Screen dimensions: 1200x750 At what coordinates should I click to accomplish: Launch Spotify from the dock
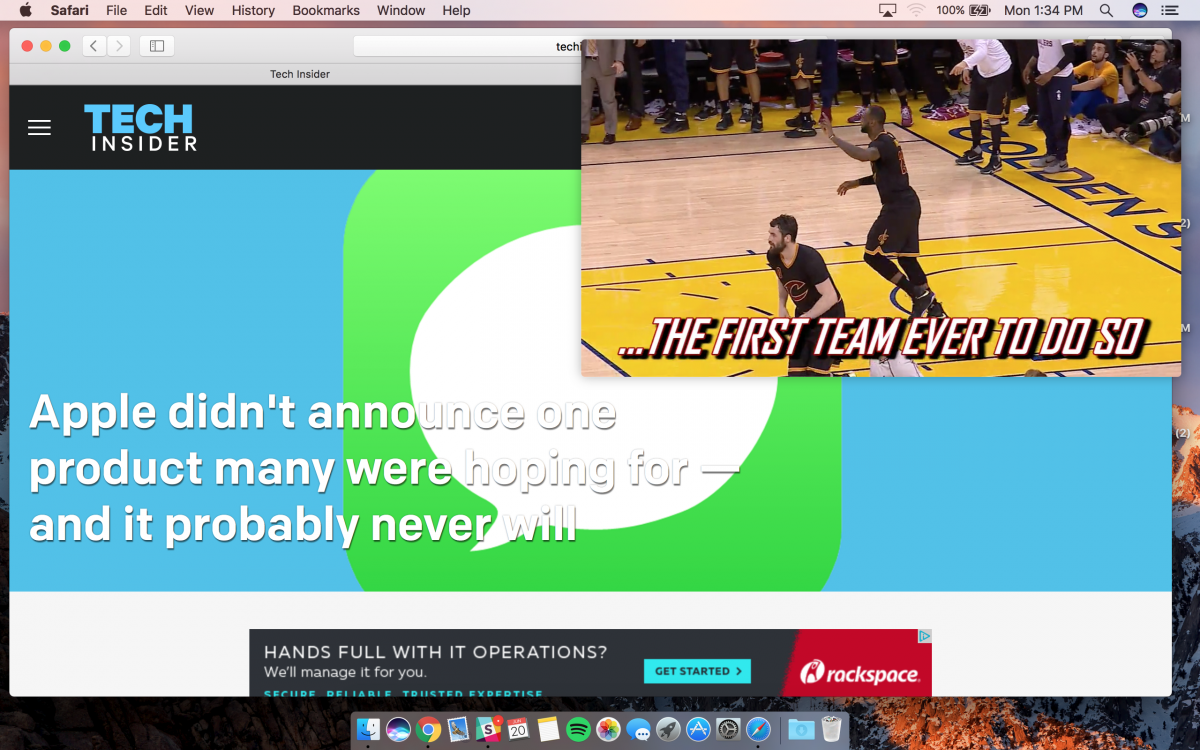coord(578,730)
